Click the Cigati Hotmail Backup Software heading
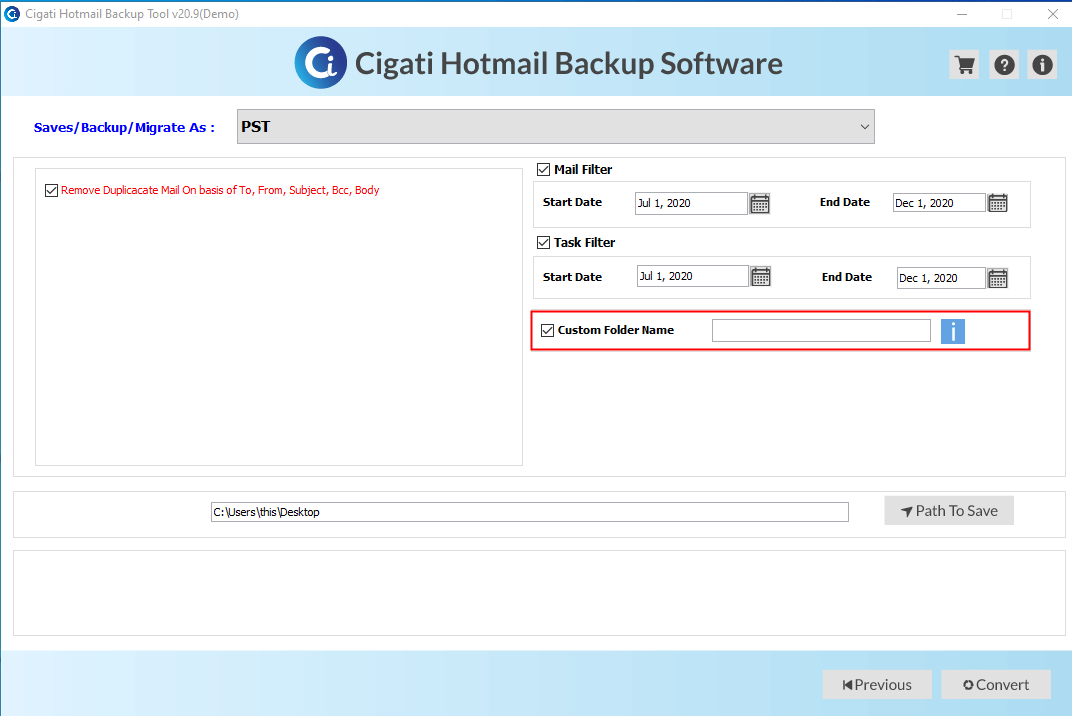This screenshot has height=716, width=1072. (569, 64)
